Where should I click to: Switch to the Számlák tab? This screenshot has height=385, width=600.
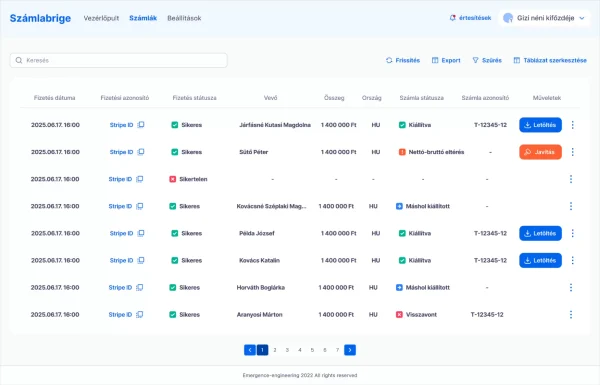click(143, 18)
